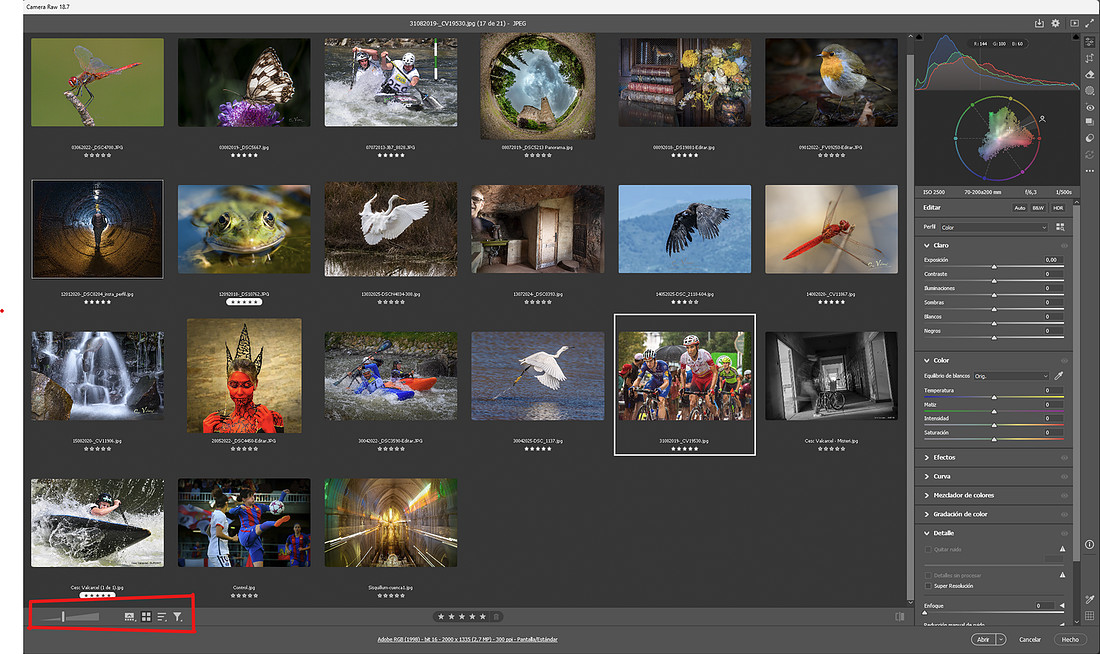1100x654 pixels.
Task: Click the Exposición slider track
Action: coord(994,267)
